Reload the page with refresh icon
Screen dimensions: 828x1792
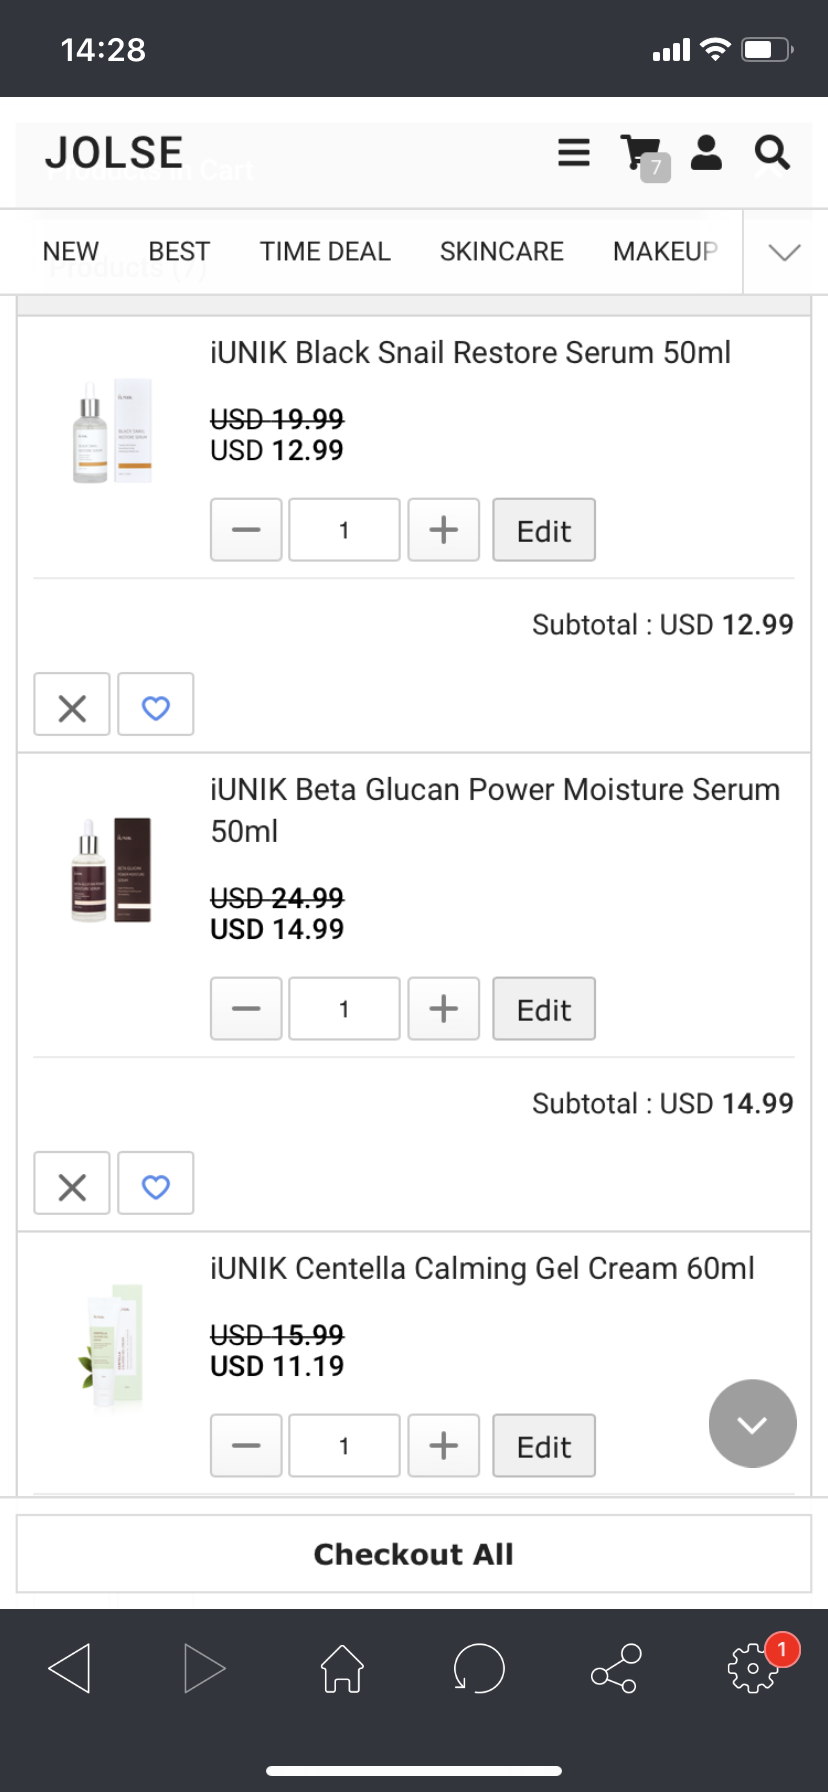(478, 1669)
